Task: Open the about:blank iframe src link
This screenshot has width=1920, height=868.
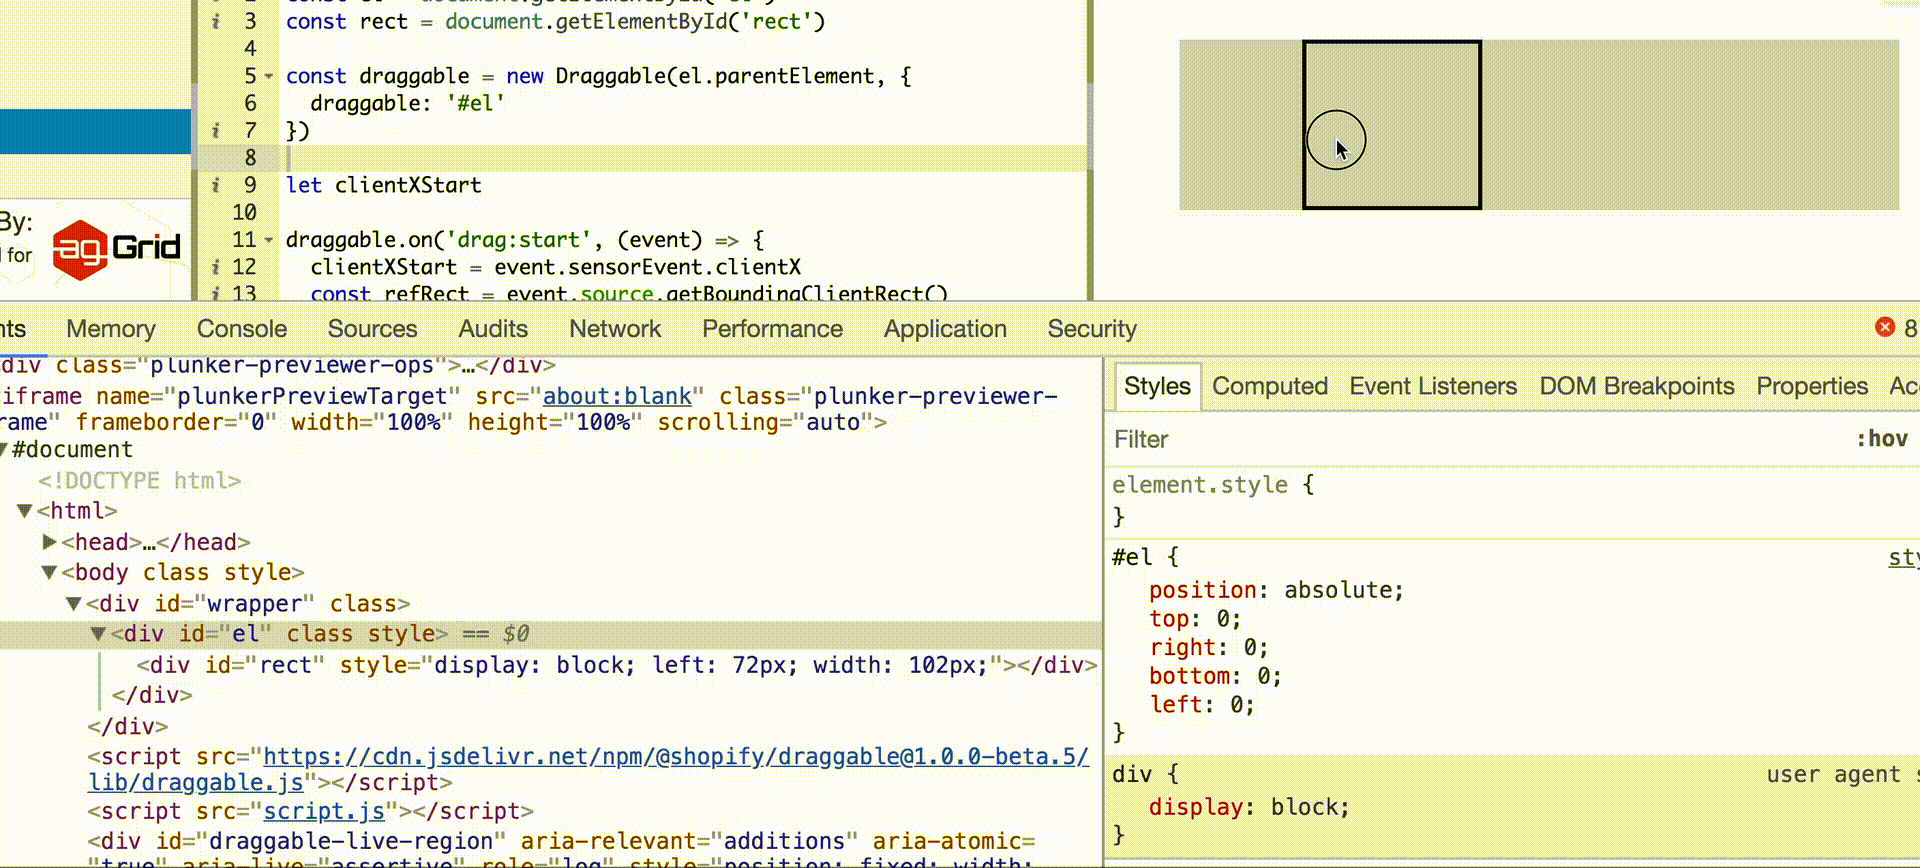Action: 617,396
